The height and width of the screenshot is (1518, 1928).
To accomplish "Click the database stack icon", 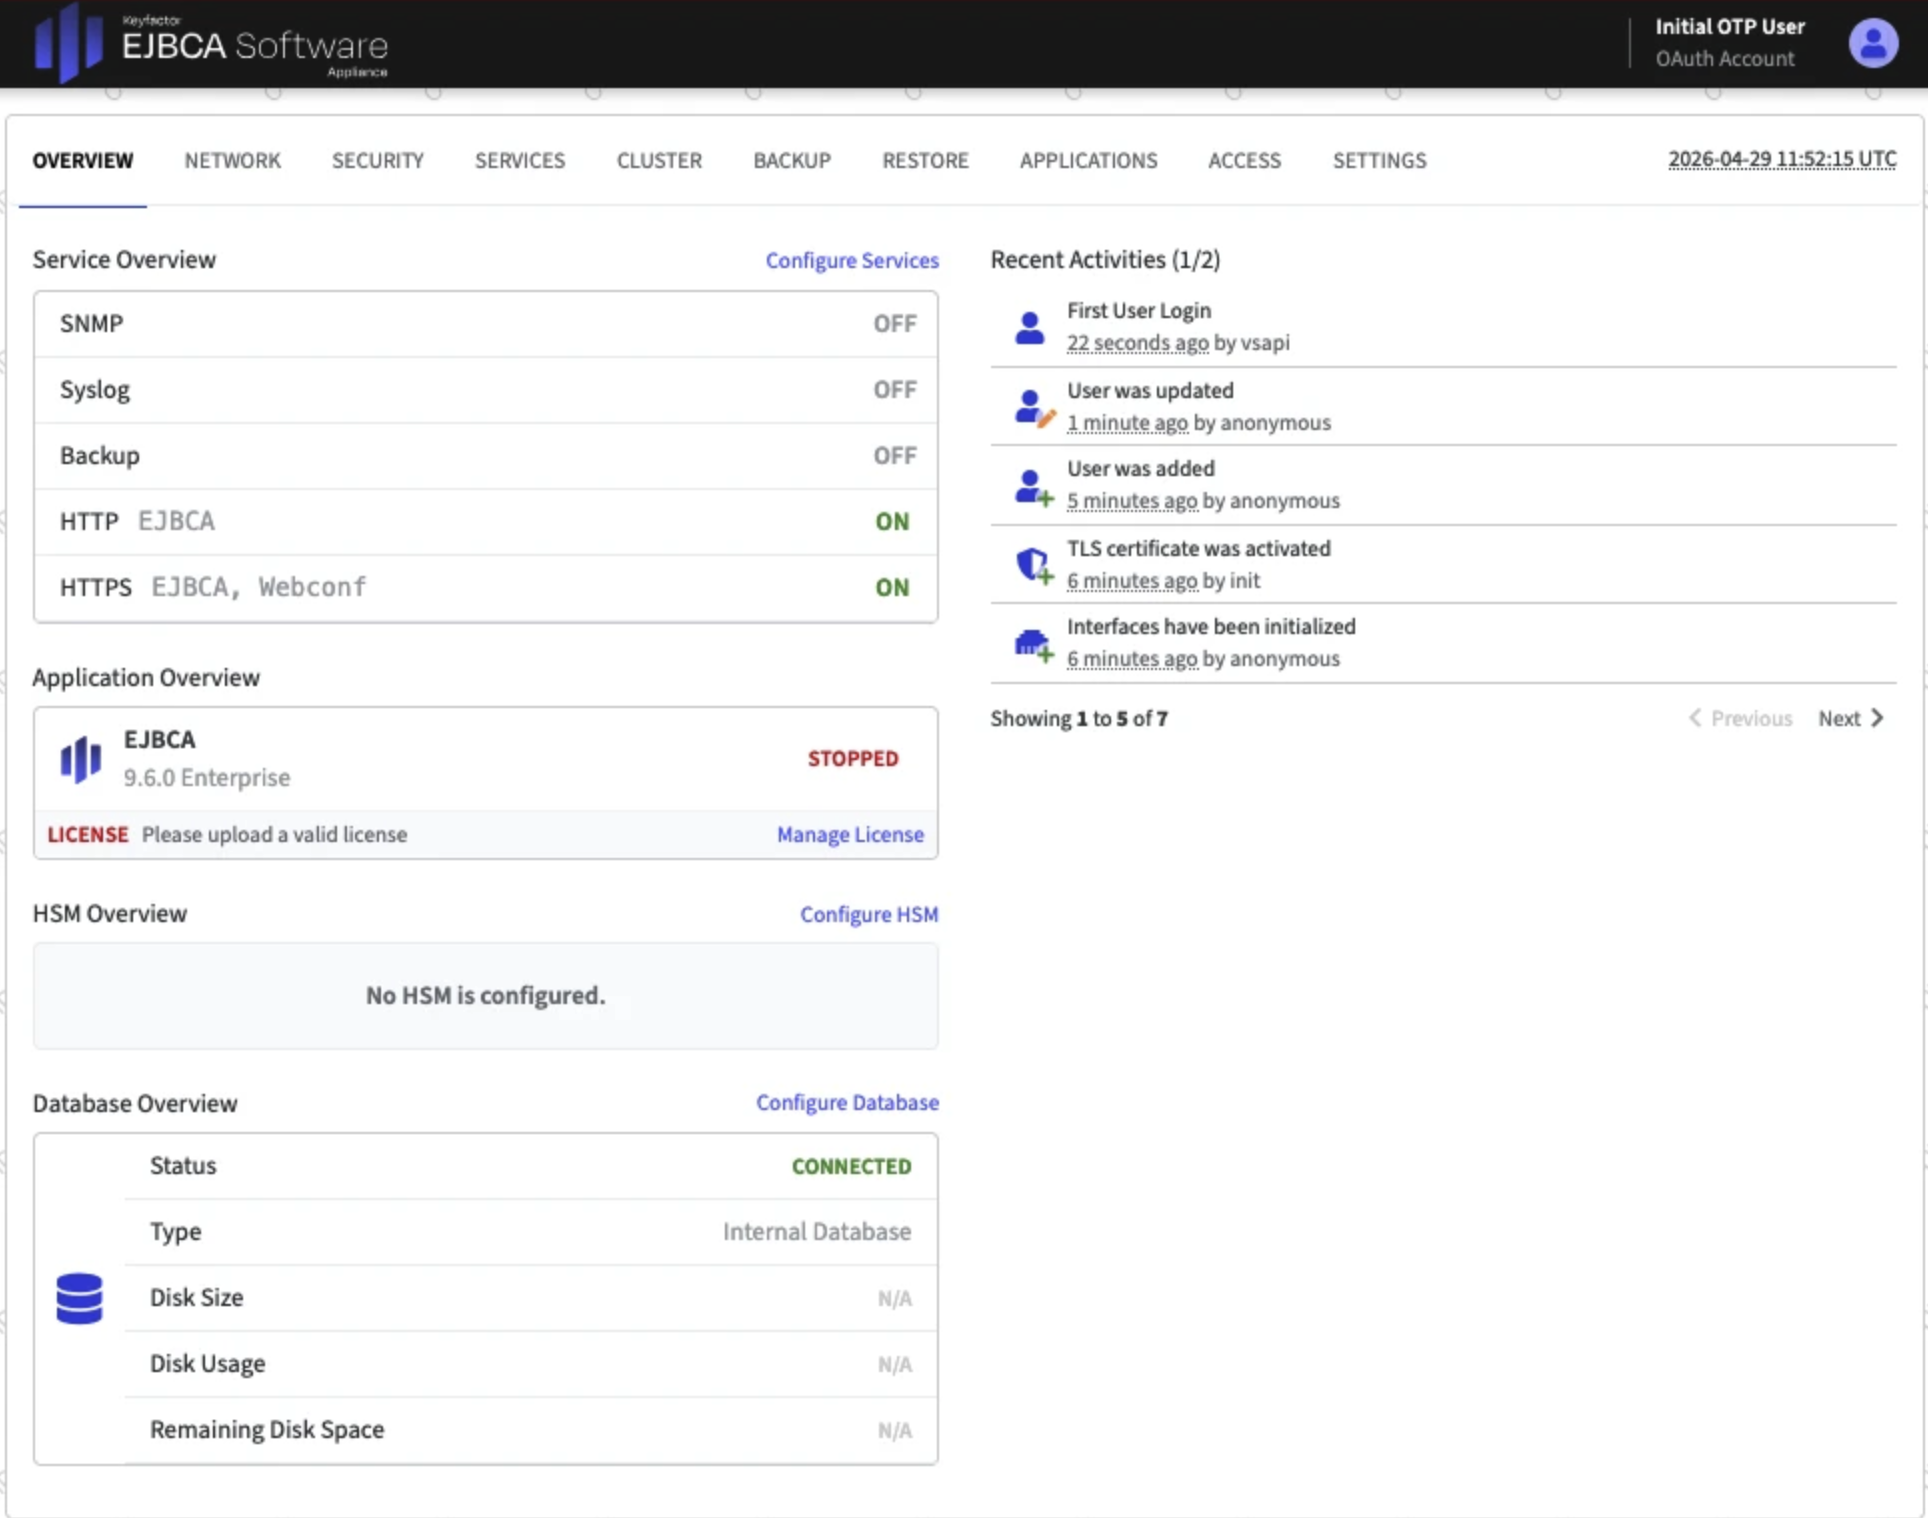I will tap(79, 1298).
